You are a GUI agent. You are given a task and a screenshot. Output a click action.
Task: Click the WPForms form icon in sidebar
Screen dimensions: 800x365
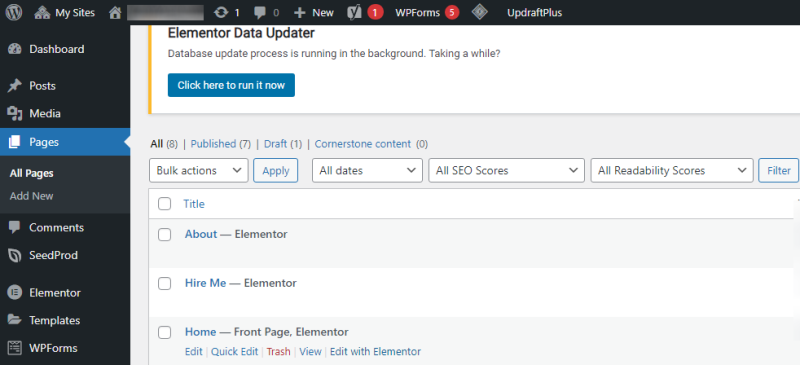pyautogui.click(x=15, y=348)
